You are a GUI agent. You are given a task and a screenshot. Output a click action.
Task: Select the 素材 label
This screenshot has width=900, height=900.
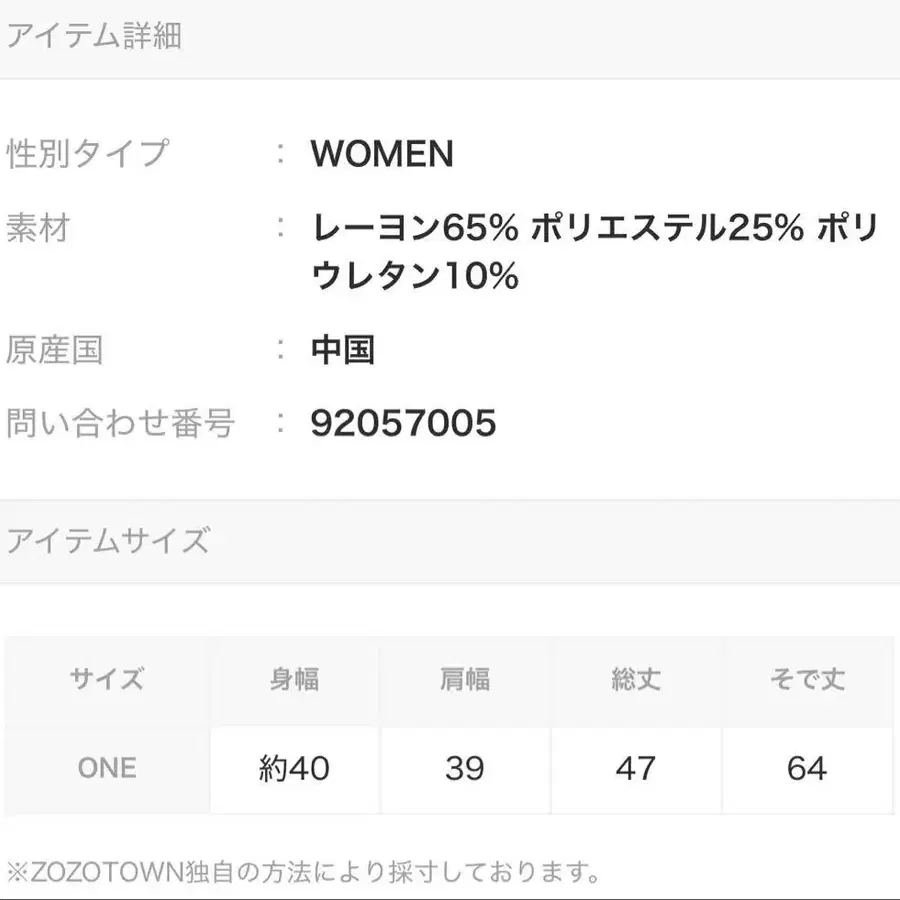point(38,229)
